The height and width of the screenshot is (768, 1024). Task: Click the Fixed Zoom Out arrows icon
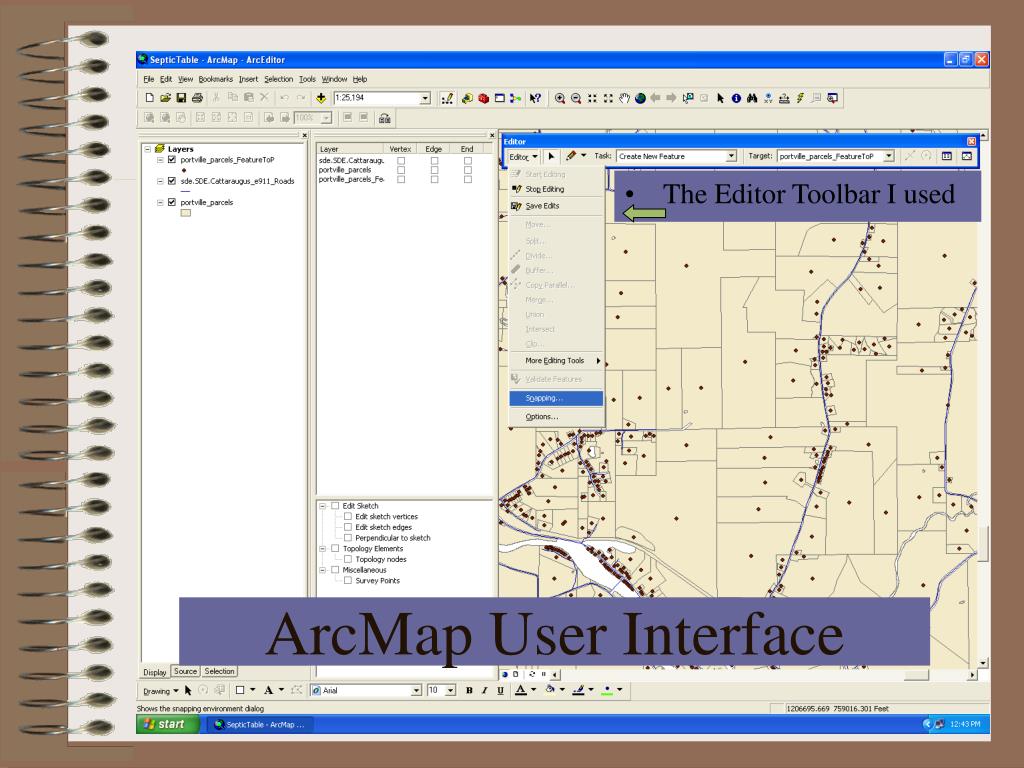coord(608,98)
